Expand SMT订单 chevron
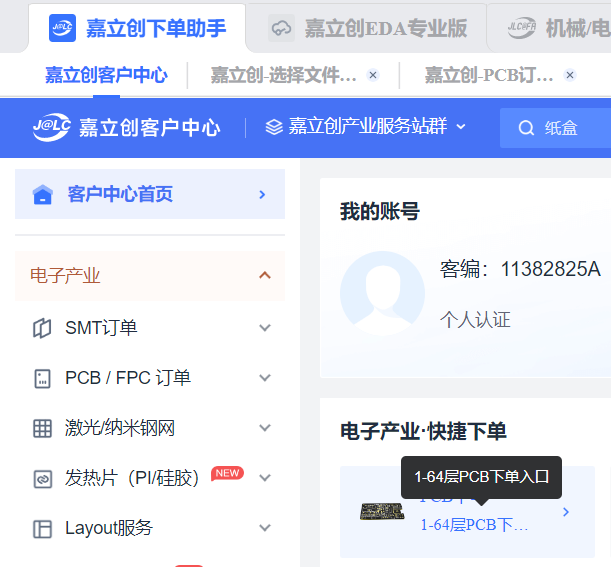The height and width of the screenshot is (567, 611). (x=265, y=328)
